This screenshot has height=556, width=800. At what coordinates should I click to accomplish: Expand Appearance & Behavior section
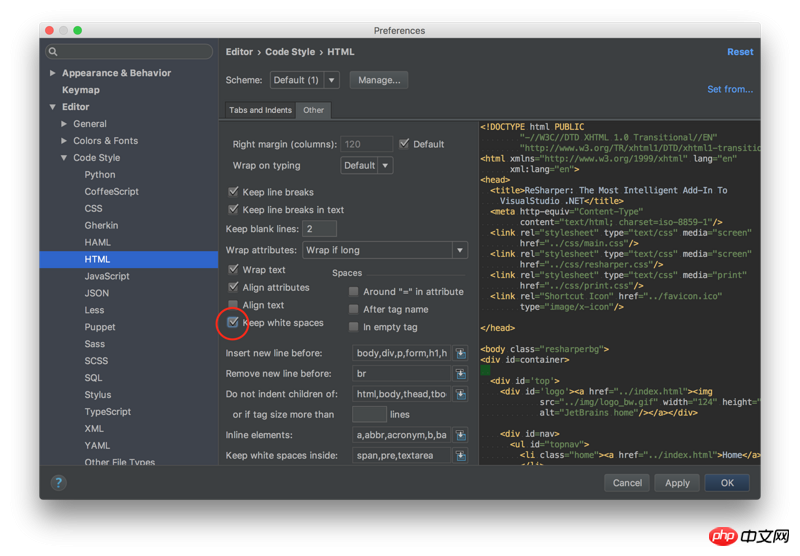(53, 73)
